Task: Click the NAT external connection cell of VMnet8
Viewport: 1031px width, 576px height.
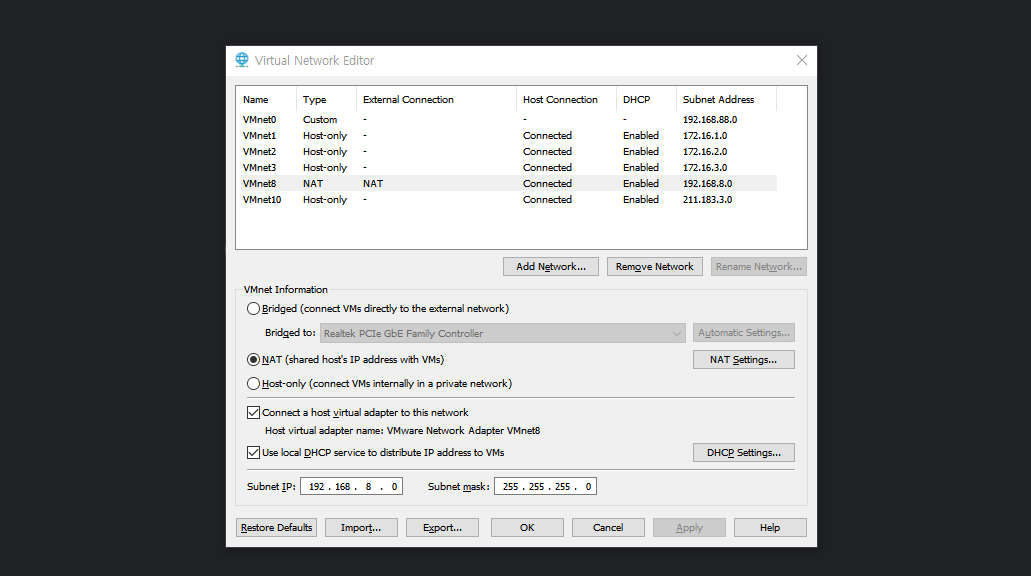Action: [373, 183]
